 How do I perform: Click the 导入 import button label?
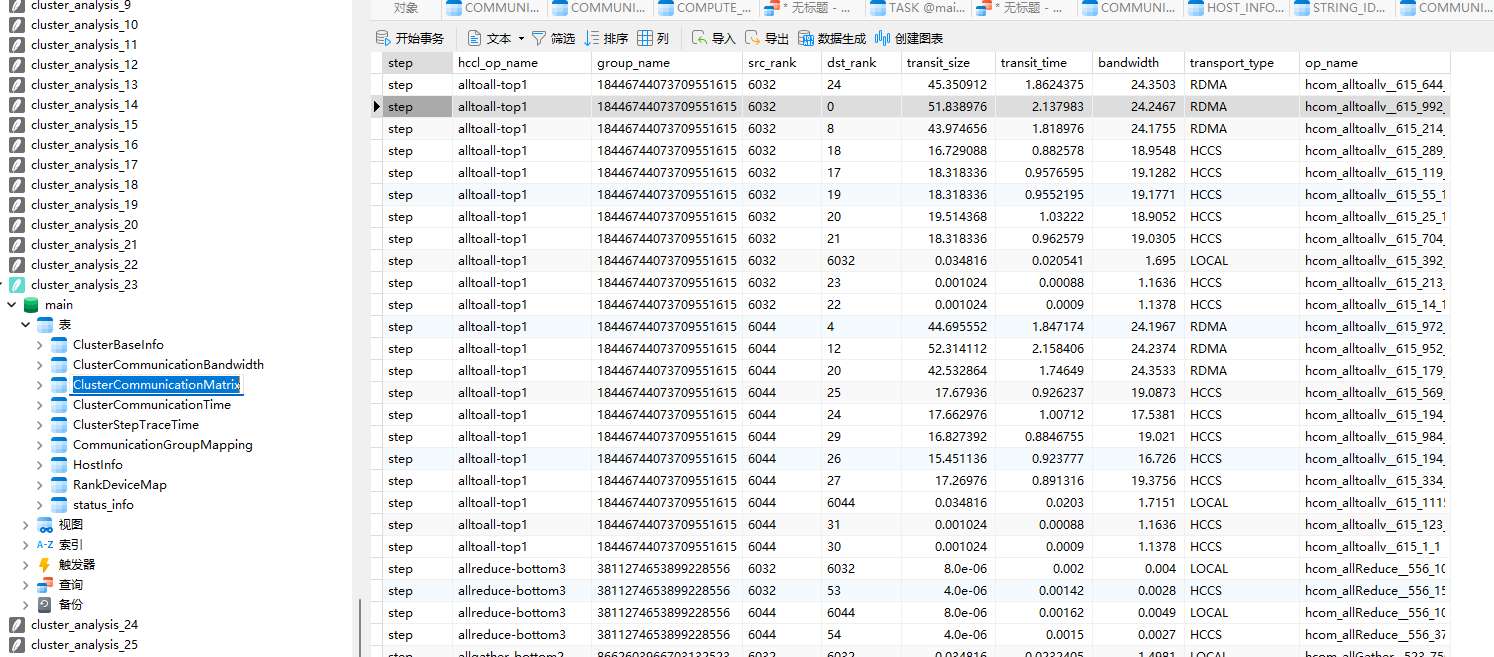724,39
